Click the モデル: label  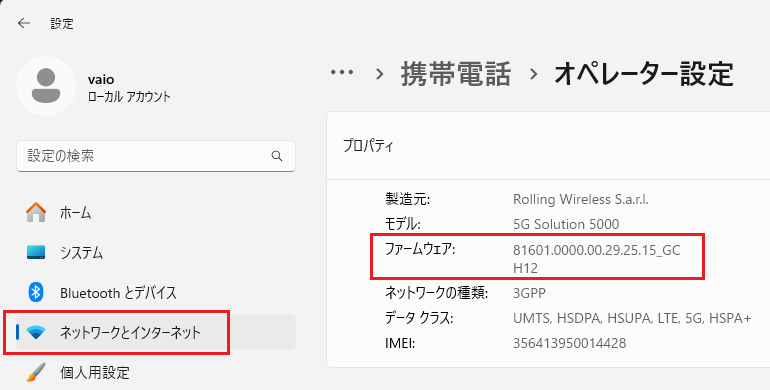point(403,224)
